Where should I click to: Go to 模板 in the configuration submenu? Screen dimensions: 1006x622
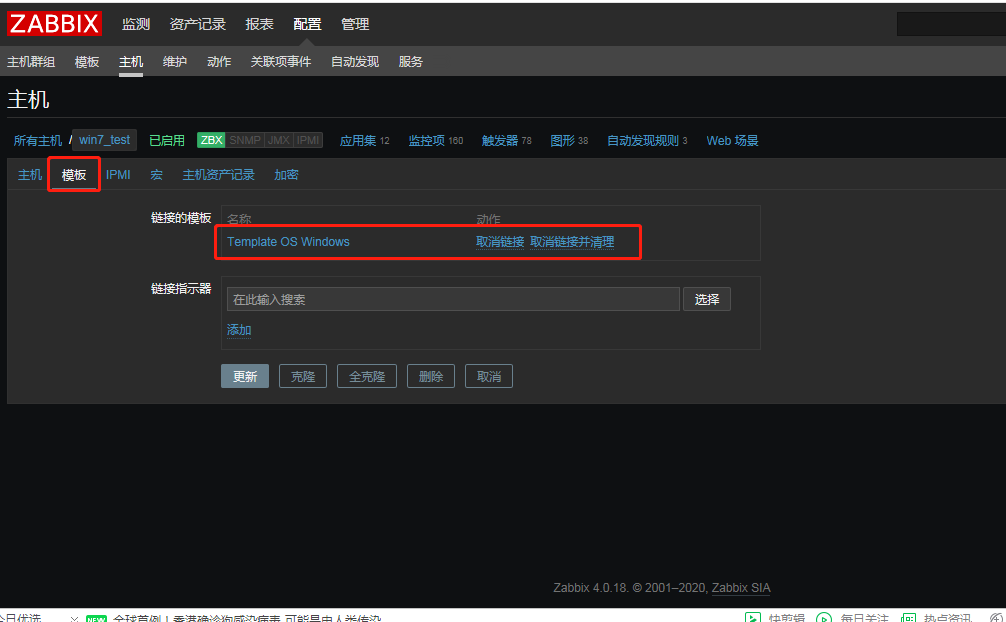(x=87, y=62)
